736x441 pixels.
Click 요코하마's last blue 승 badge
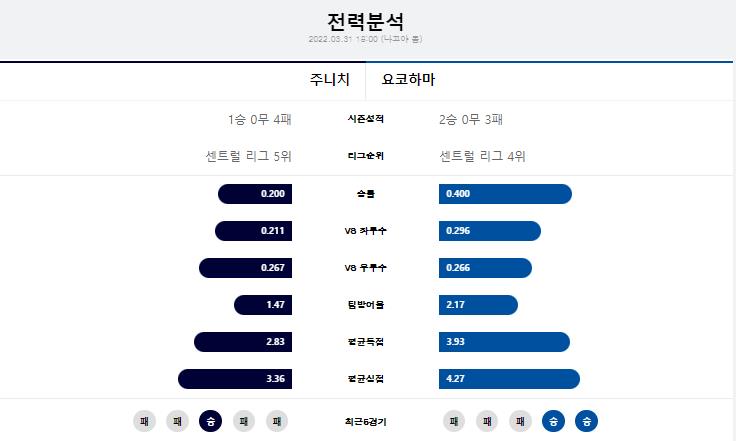(587, 421)
